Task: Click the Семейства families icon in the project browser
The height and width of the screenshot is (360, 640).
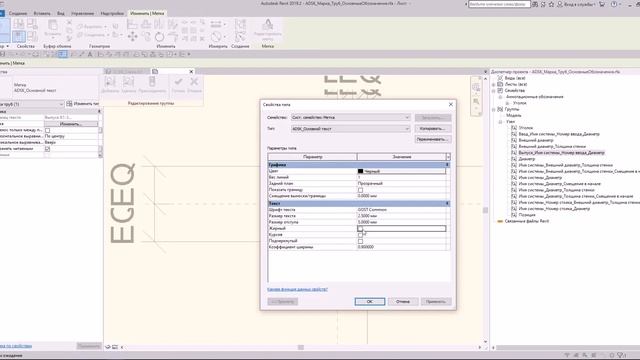Action: pyautogui.click(x=500, y=90)
